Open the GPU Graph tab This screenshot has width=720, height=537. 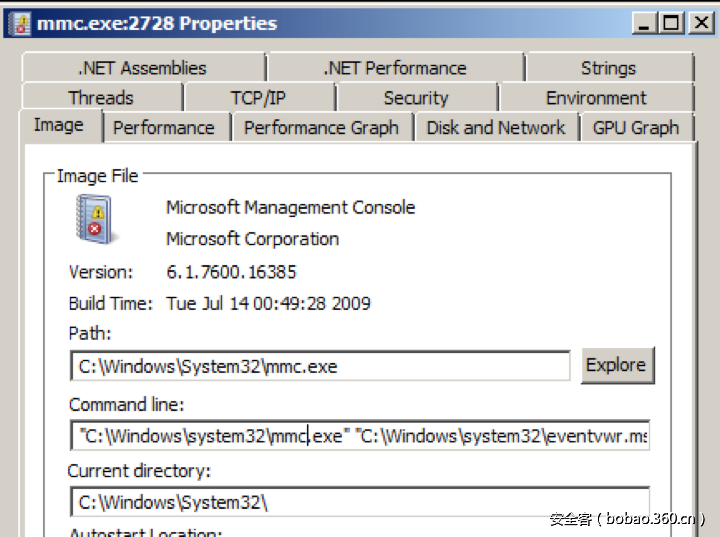(636, 128)
